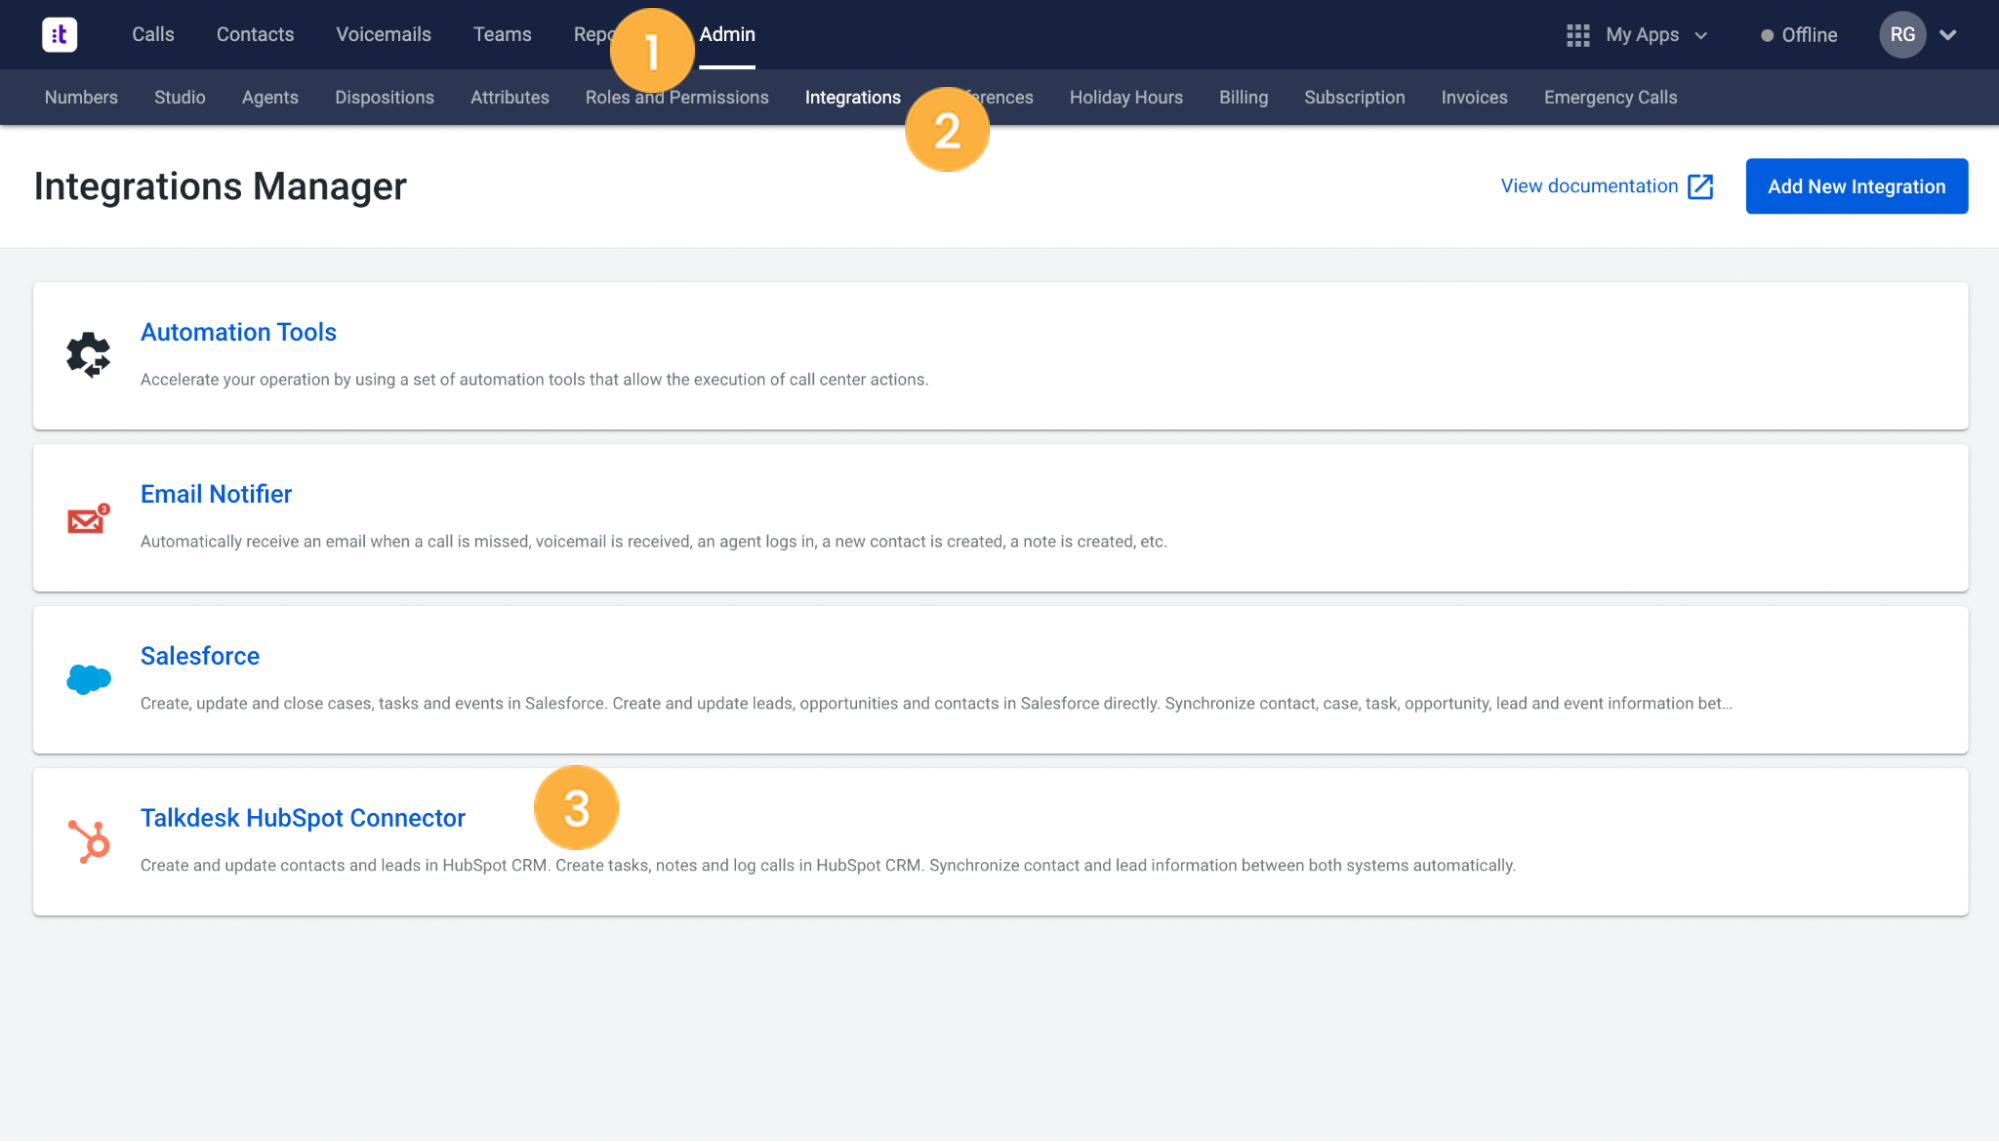This screenshot has height=1142, width=1999.
Task: Open the Emergency Calls tab
Action: 1610,97
